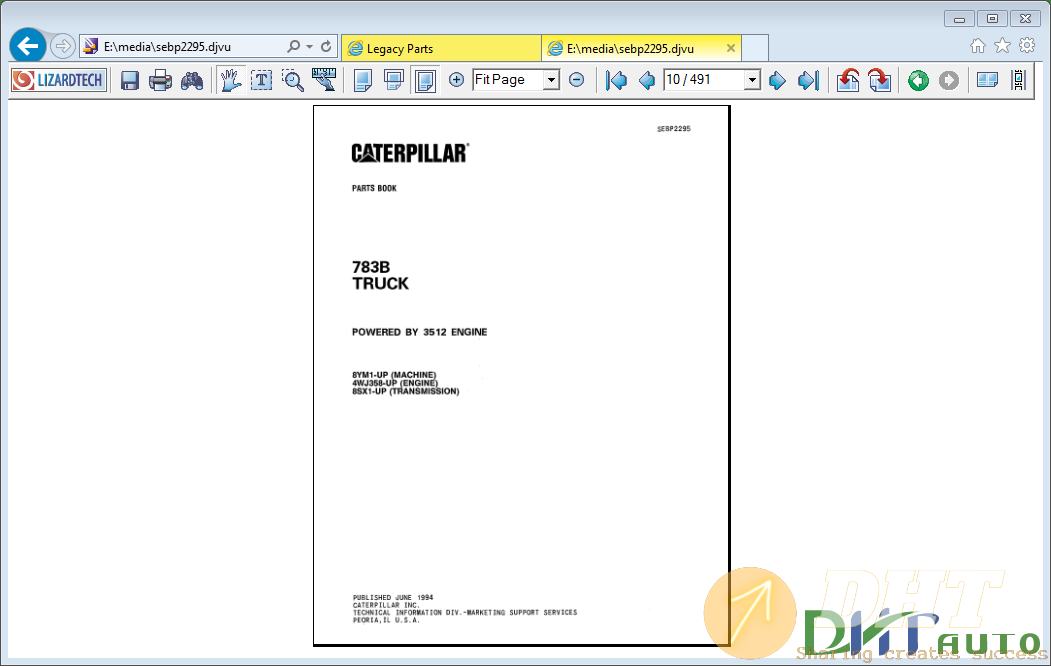Click the 'PARTS BOOK' text
The image size is (1051, 666).
tap(374, 188)
